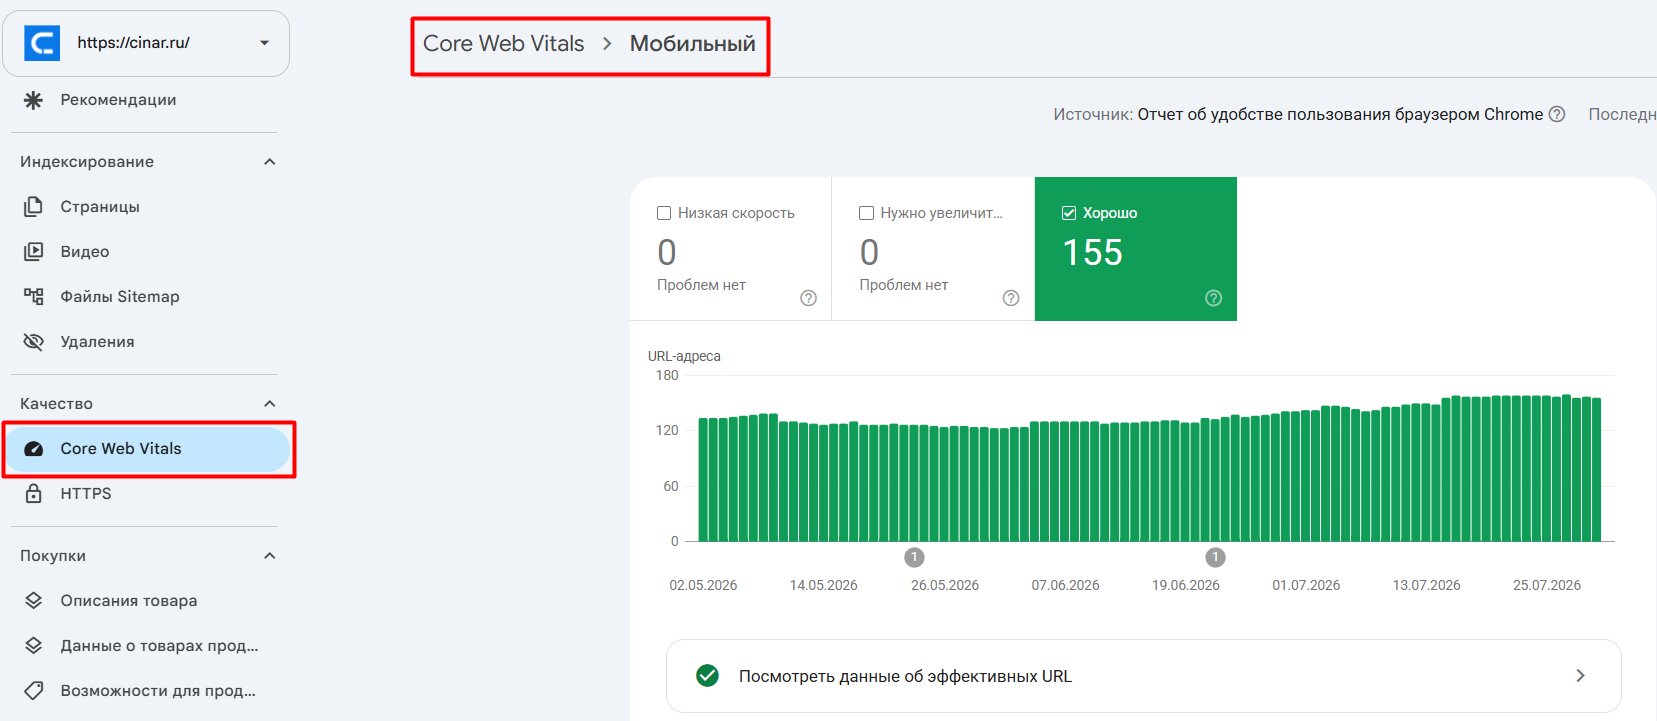Image resolution: width=1657 pixels, height=721 pixels.
Task: Click the 155 good URLs count
Action: pyautogui.click(x=1092, y=253)
